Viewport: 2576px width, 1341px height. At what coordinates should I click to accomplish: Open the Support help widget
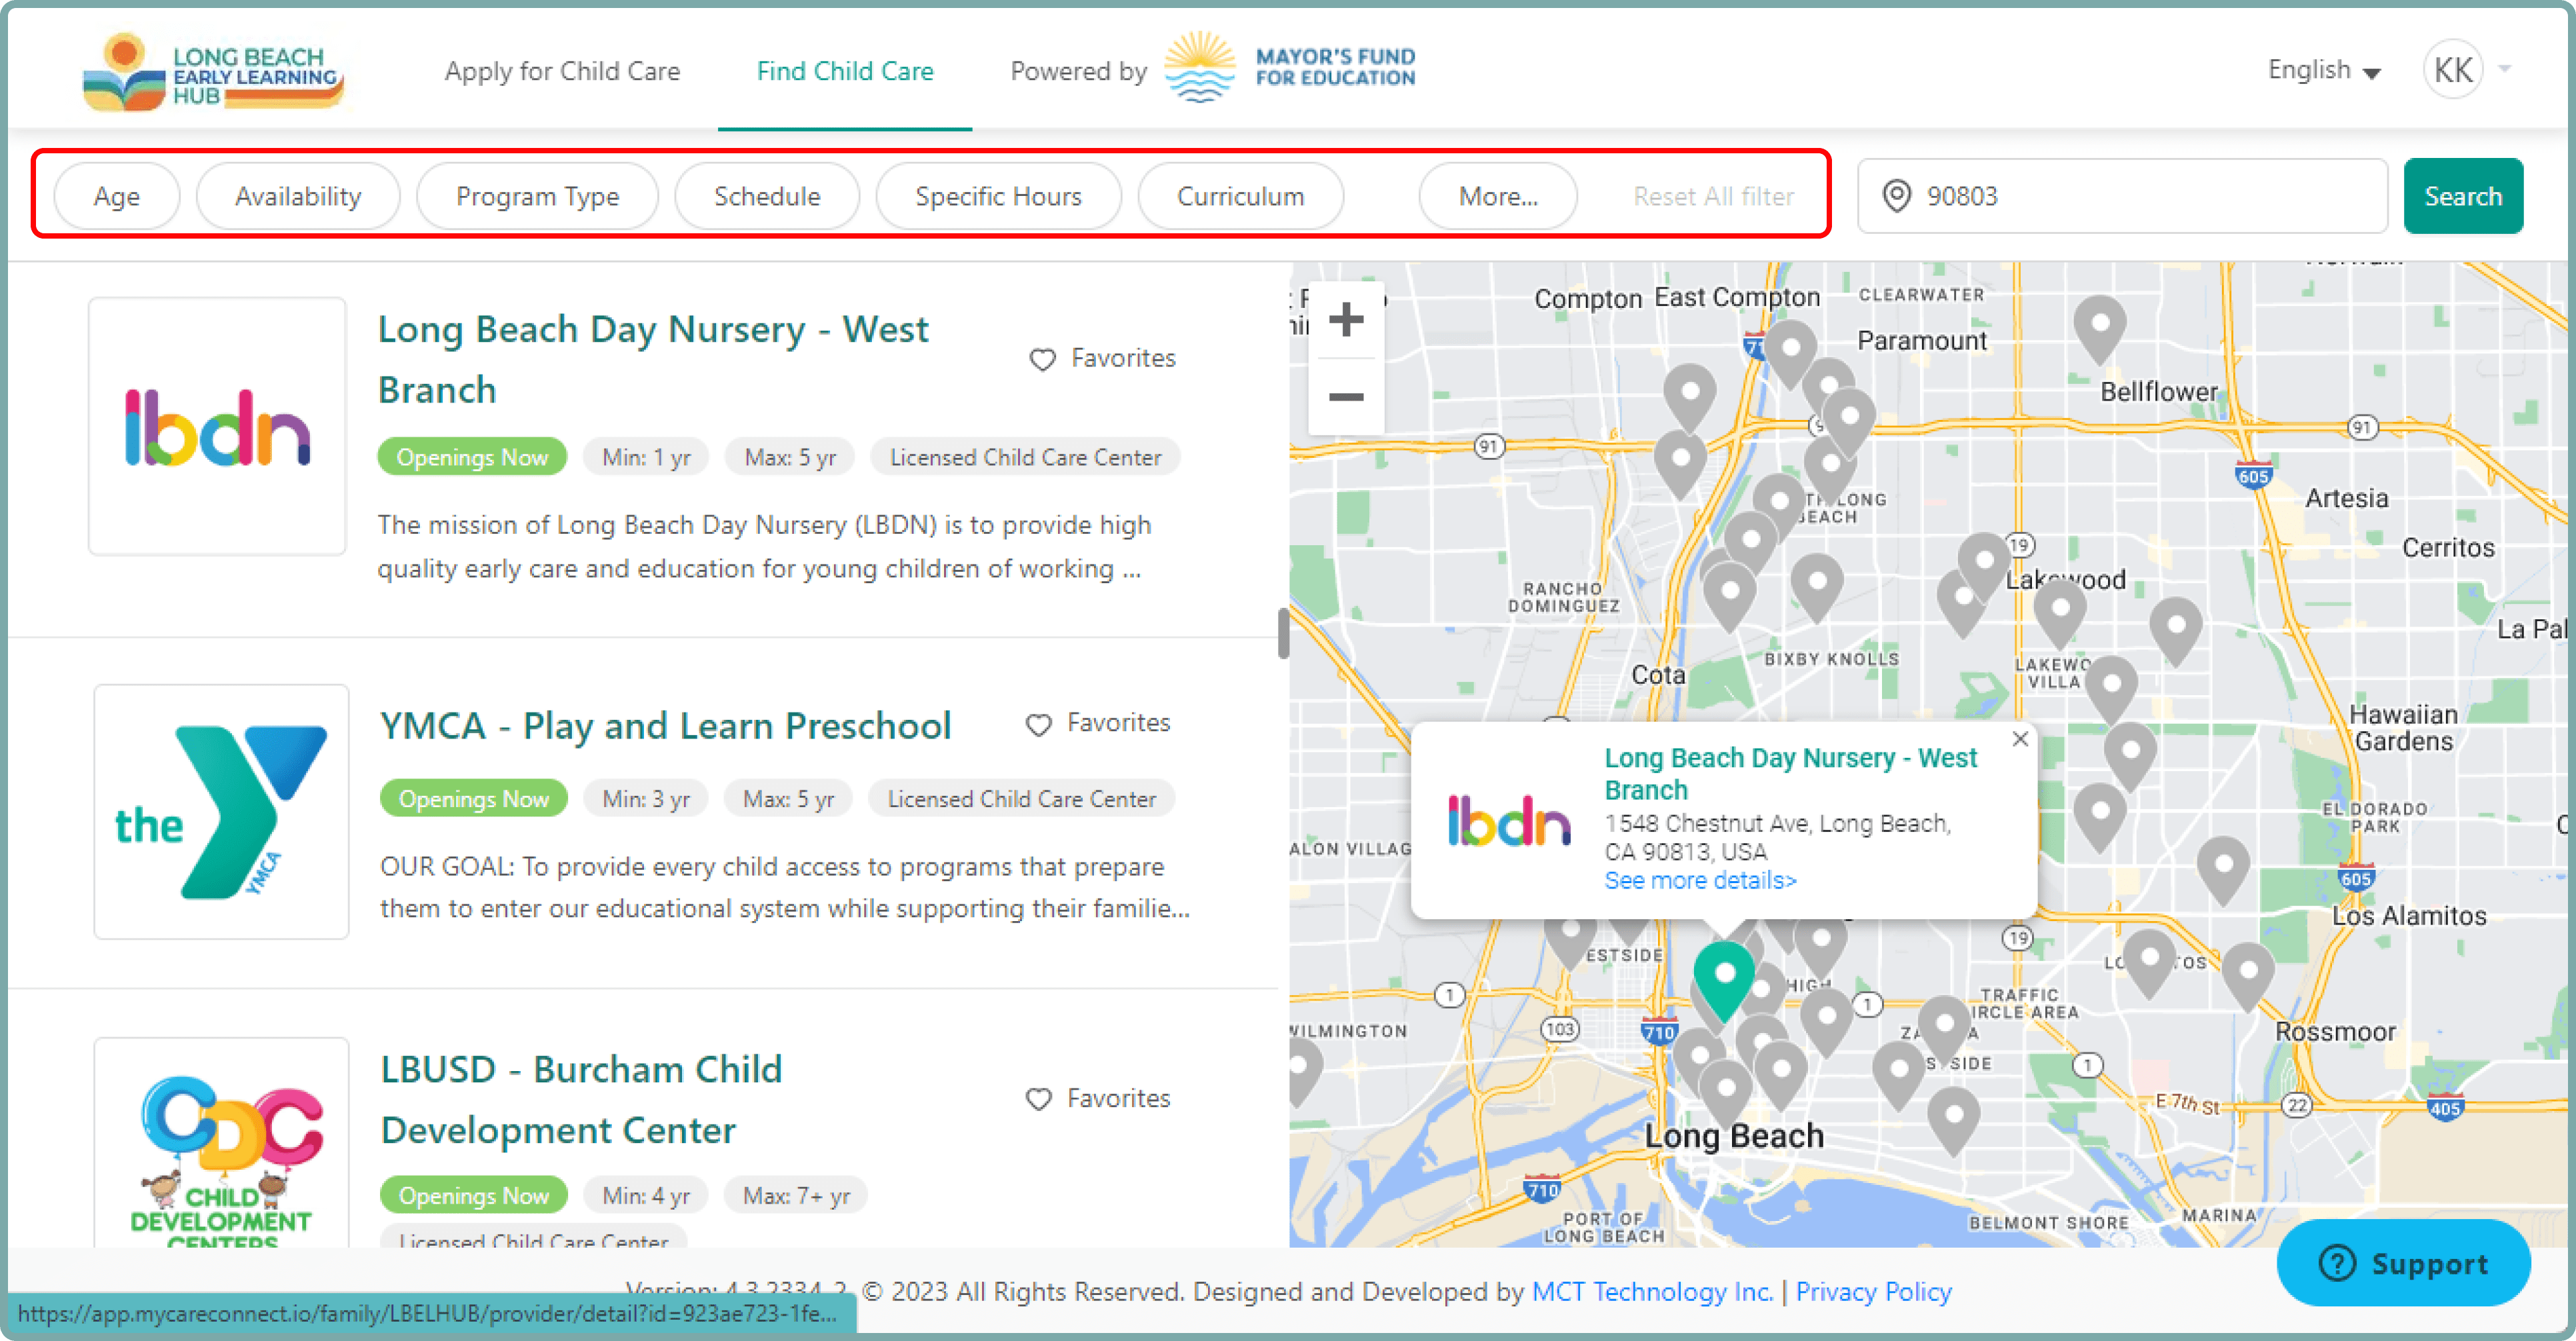coord(2404,1263)
